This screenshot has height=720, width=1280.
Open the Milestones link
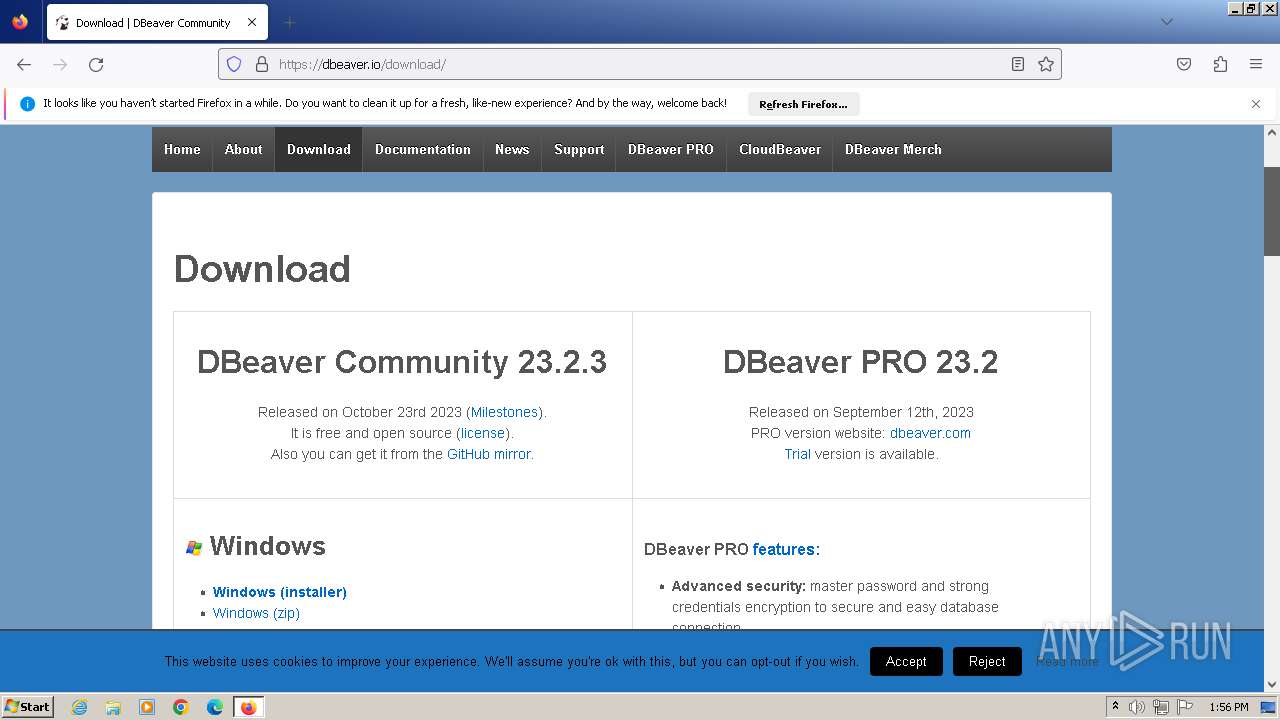click(505, 412)
